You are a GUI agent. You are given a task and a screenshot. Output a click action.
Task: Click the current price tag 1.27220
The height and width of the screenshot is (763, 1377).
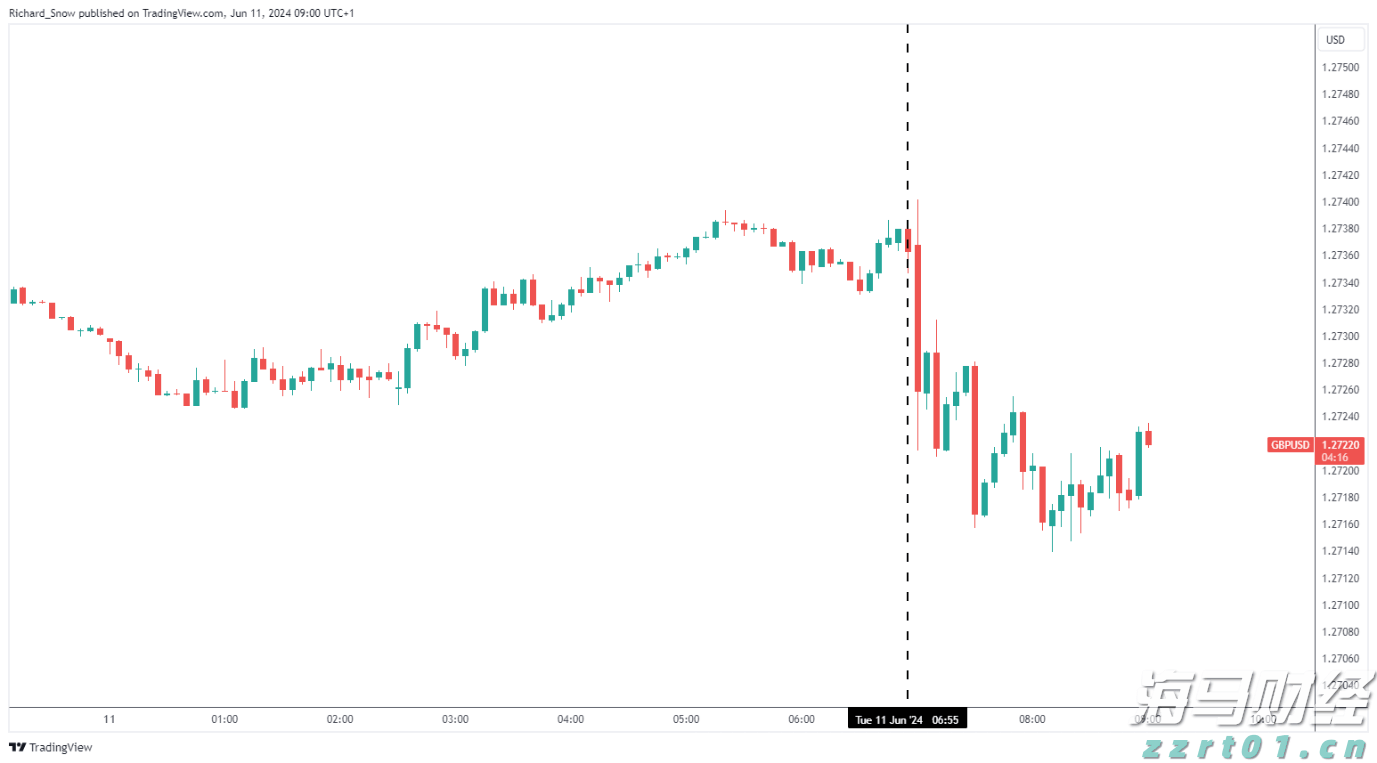pyautogui.click(x=1339, y=445)
